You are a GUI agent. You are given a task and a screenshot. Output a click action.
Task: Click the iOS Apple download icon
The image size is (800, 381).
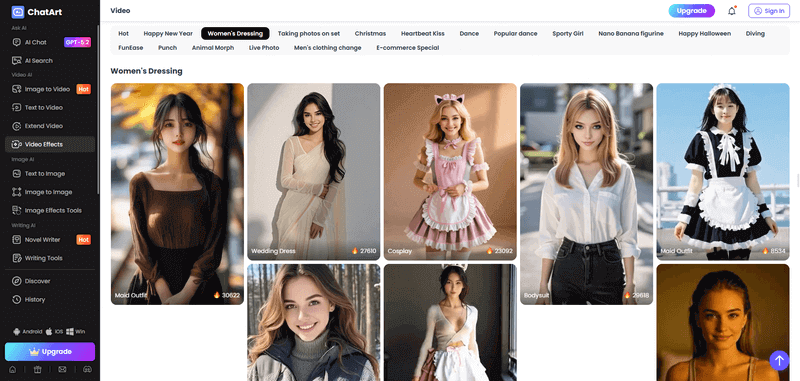pos(49,332)
